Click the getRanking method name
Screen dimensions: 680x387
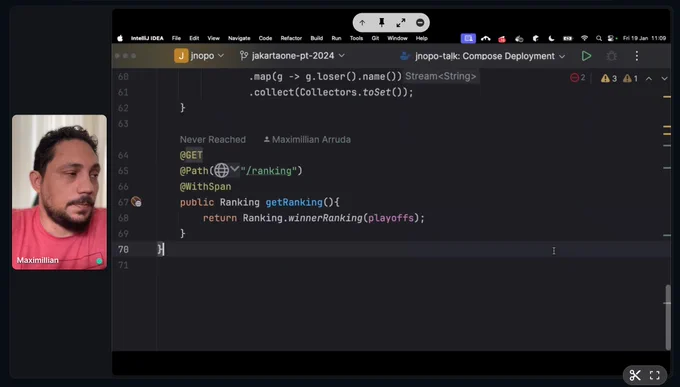click(x=294, y=202)
